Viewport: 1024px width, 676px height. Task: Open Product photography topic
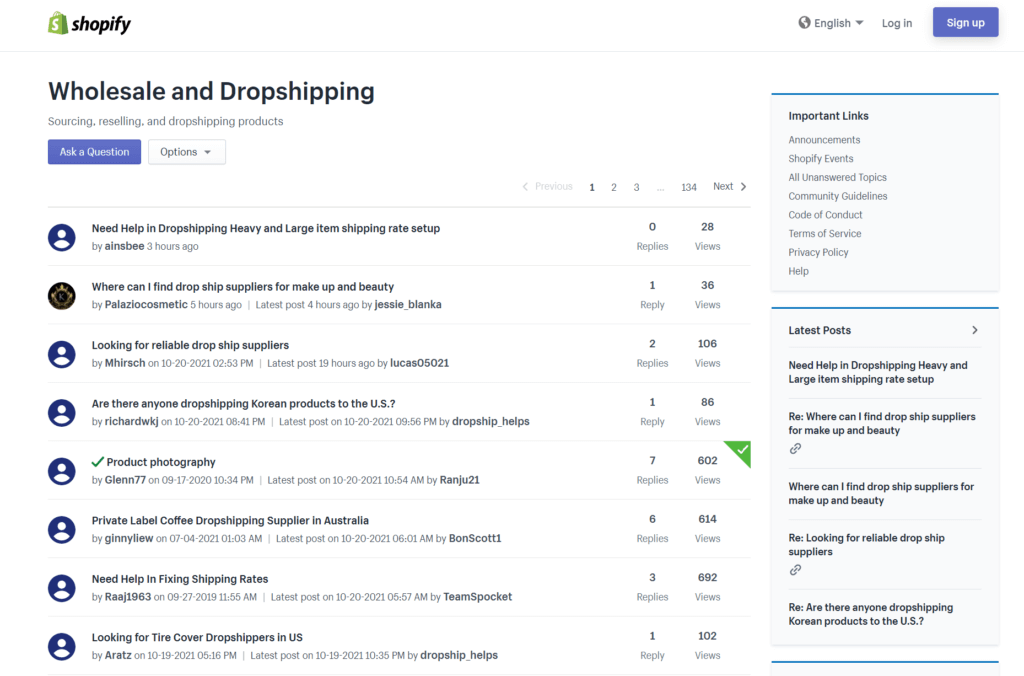(161, 462)
